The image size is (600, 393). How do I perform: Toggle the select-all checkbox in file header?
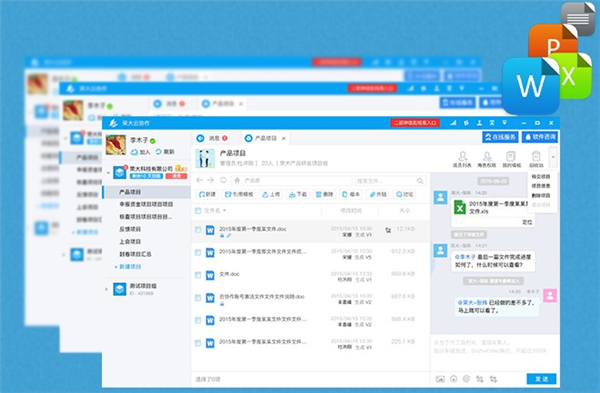pyautogui.click(x=198, y=210)
